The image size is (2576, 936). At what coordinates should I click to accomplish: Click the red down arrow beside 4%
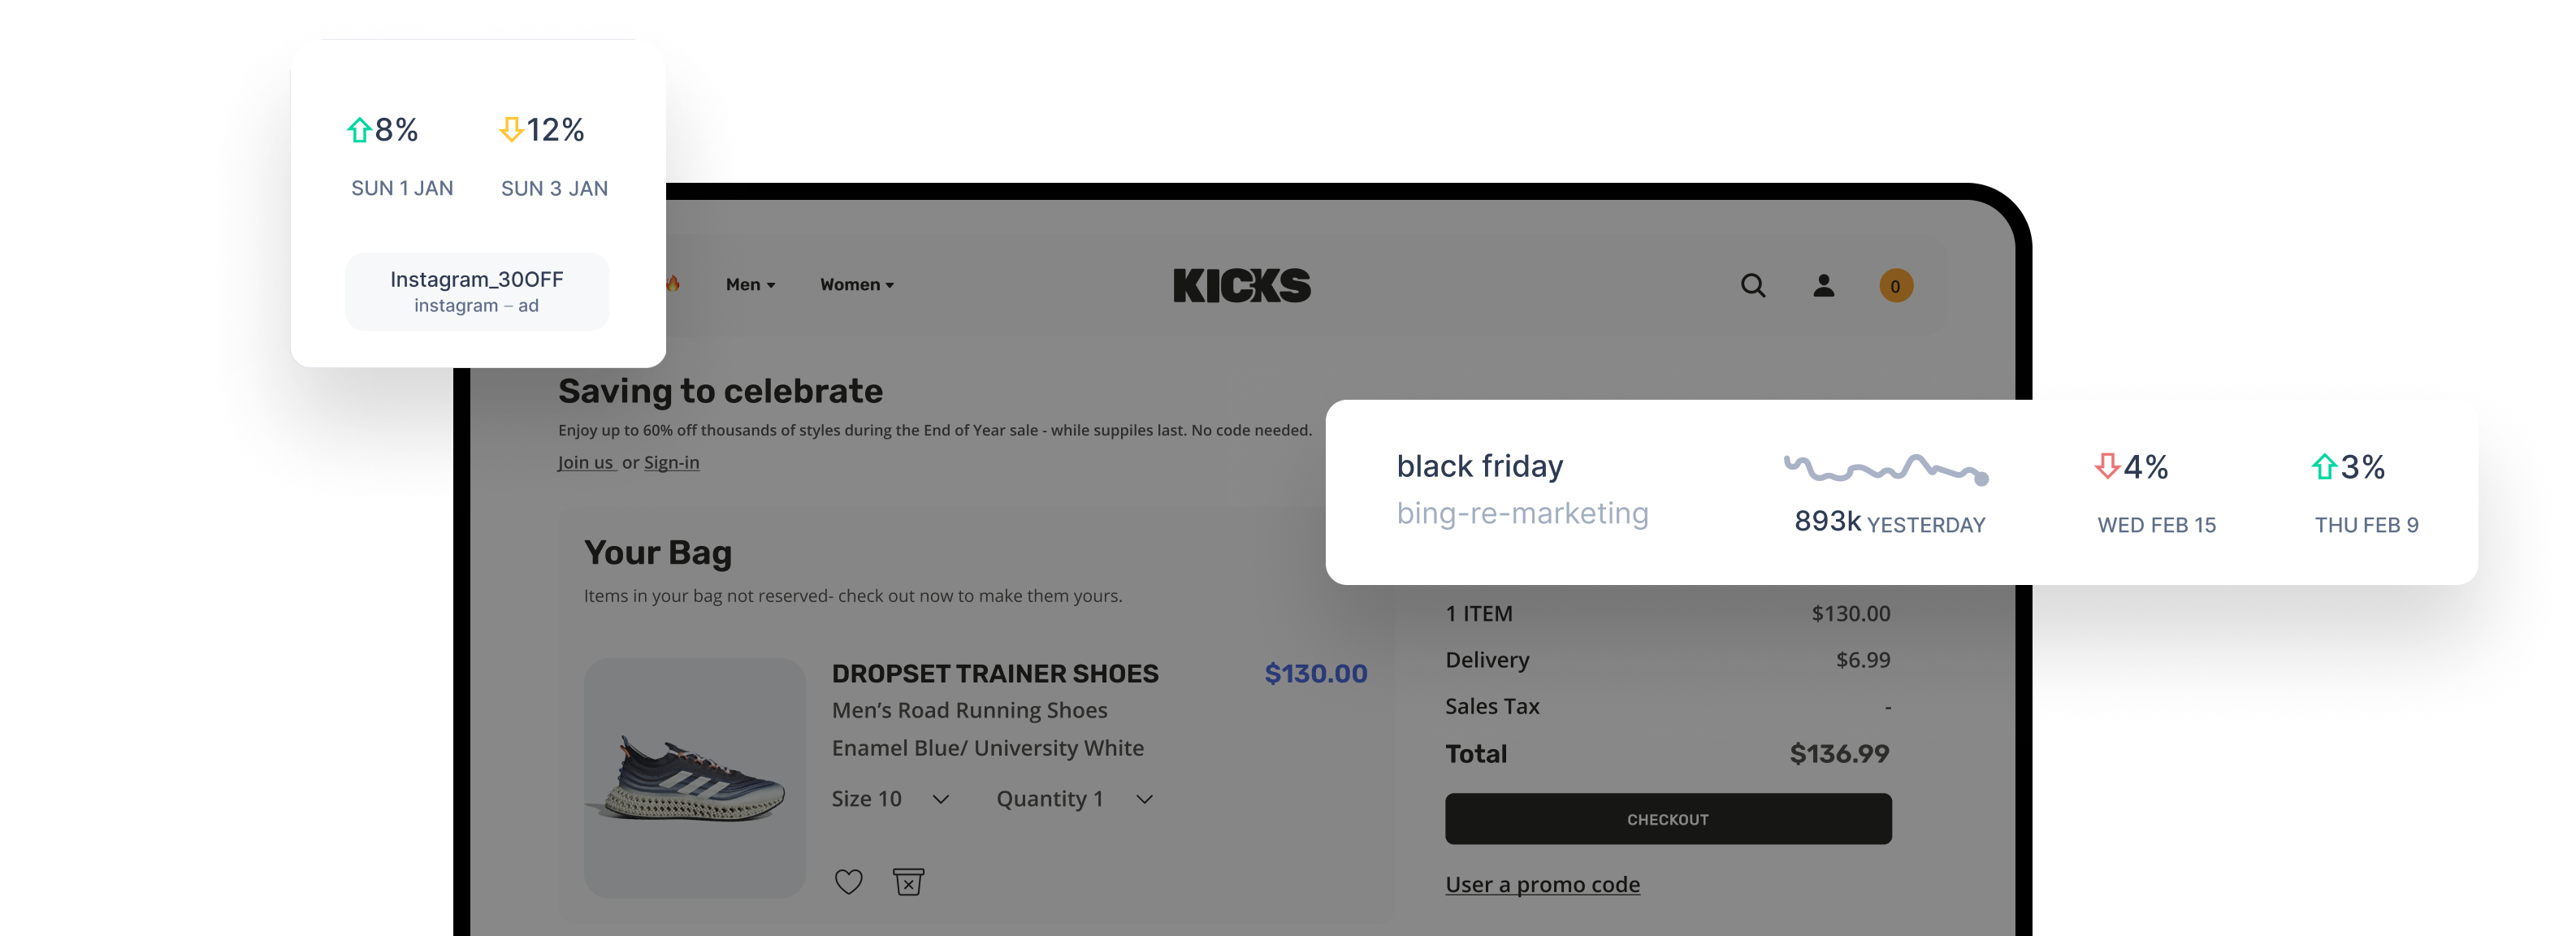[2107, 466]
